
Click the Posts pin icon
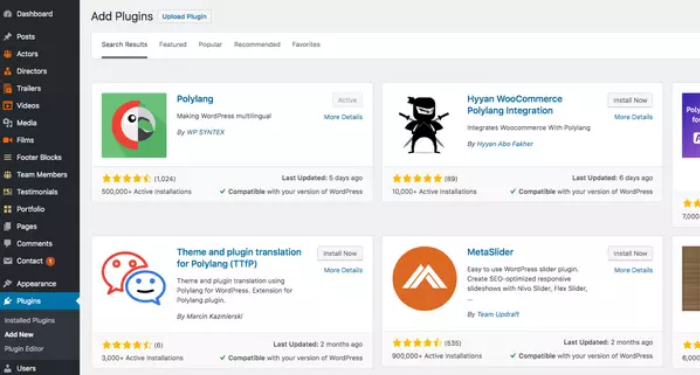7,37
